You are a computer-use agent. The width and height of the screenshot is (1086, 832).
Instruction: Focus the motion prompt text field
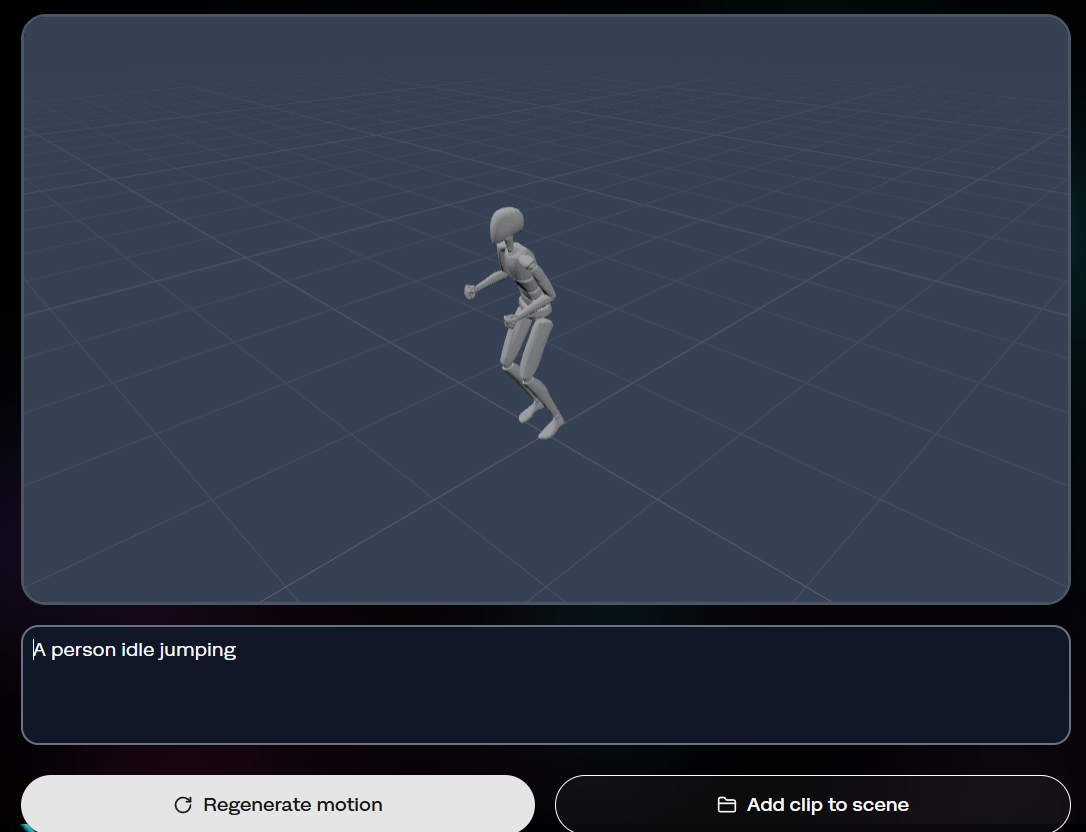click(x=546, y=684)
